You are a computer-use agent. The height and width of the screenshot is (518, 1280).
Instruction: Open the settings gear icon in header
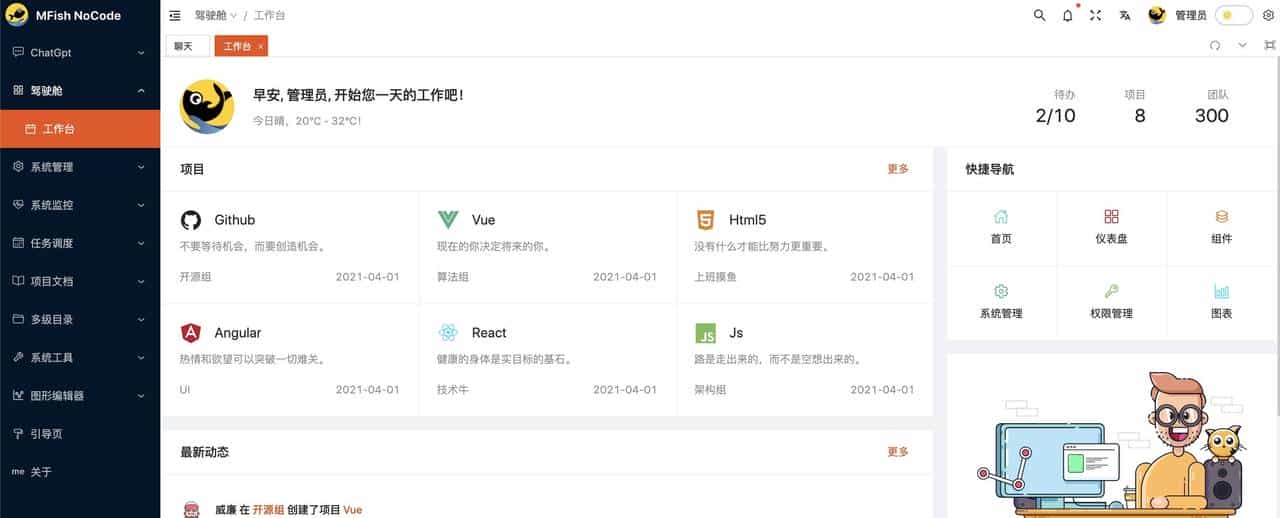pyautogui.click(x=1268, y=15)
